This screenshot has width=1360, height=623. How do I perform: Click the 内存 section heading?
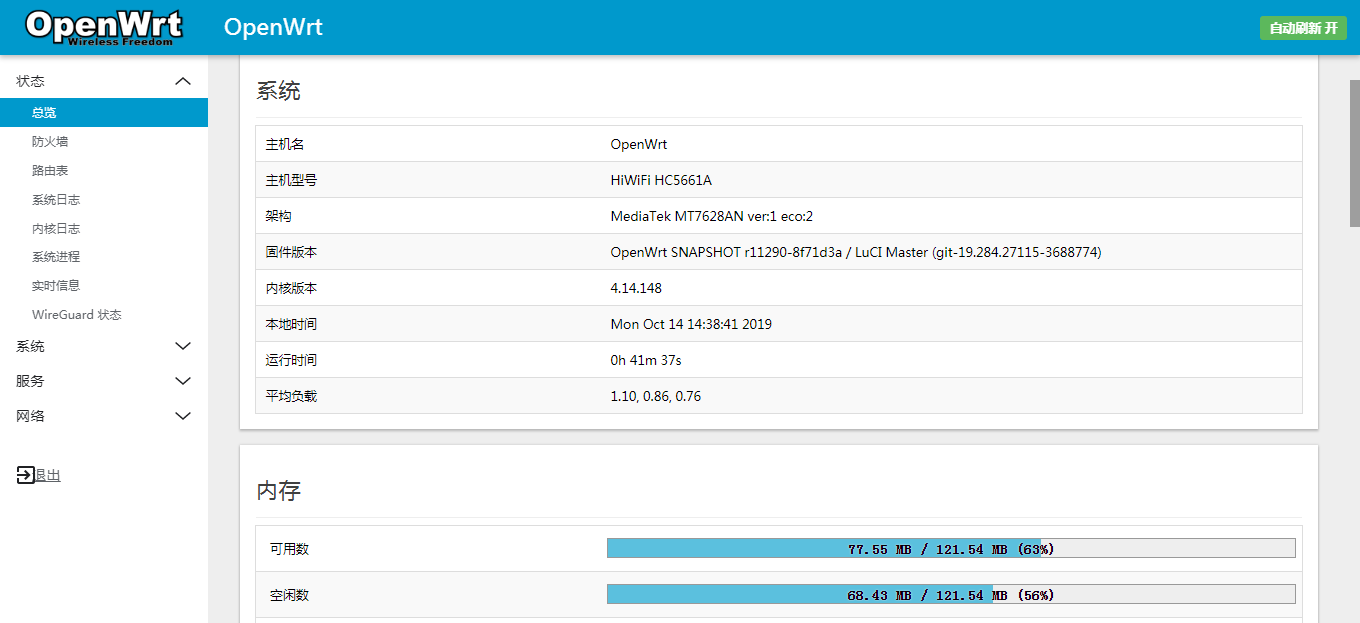(x=278, y=491)
